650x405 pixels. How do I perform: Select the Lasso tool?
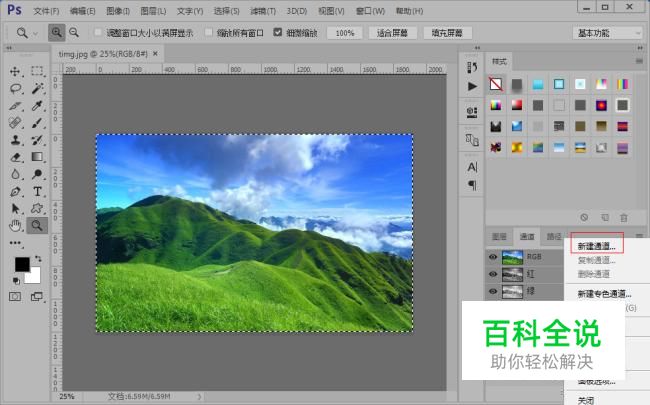click(15, 88)
